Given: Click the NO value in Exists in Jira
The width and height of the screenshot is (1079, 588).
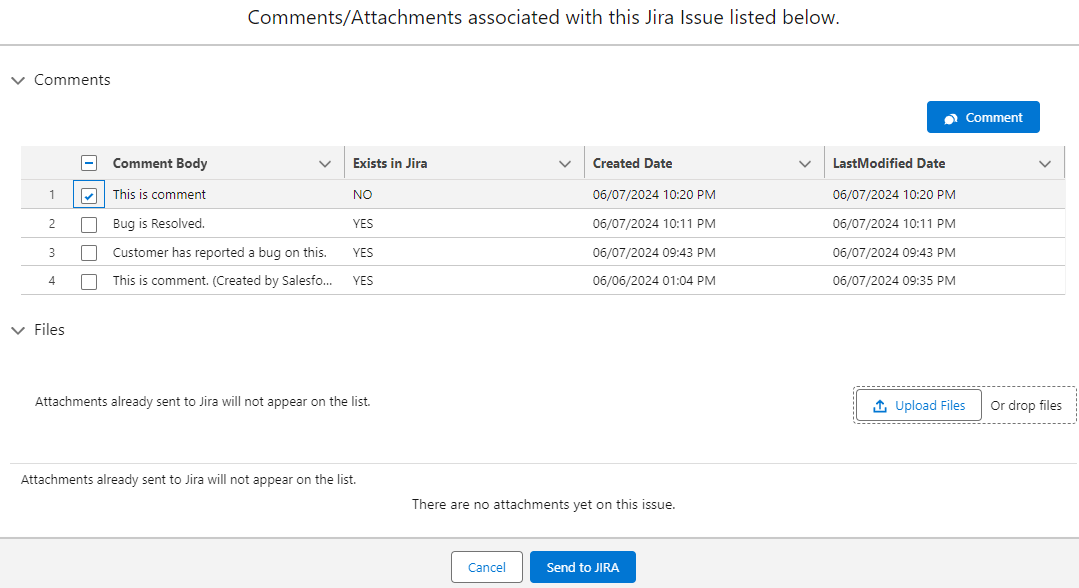Looking at the screenshot, I should coord(363,195).
